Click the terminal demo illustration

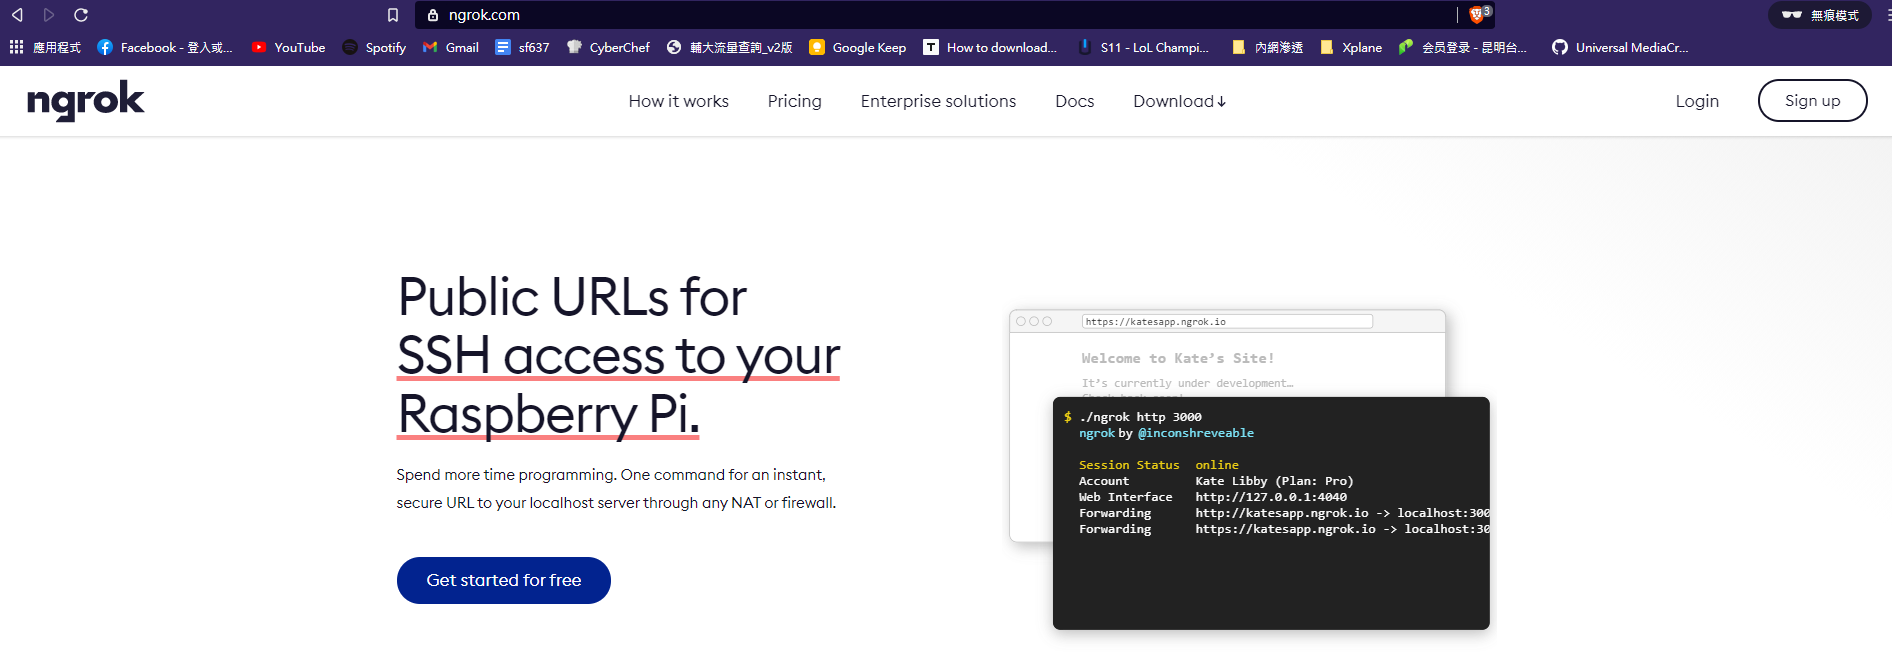1271,513
